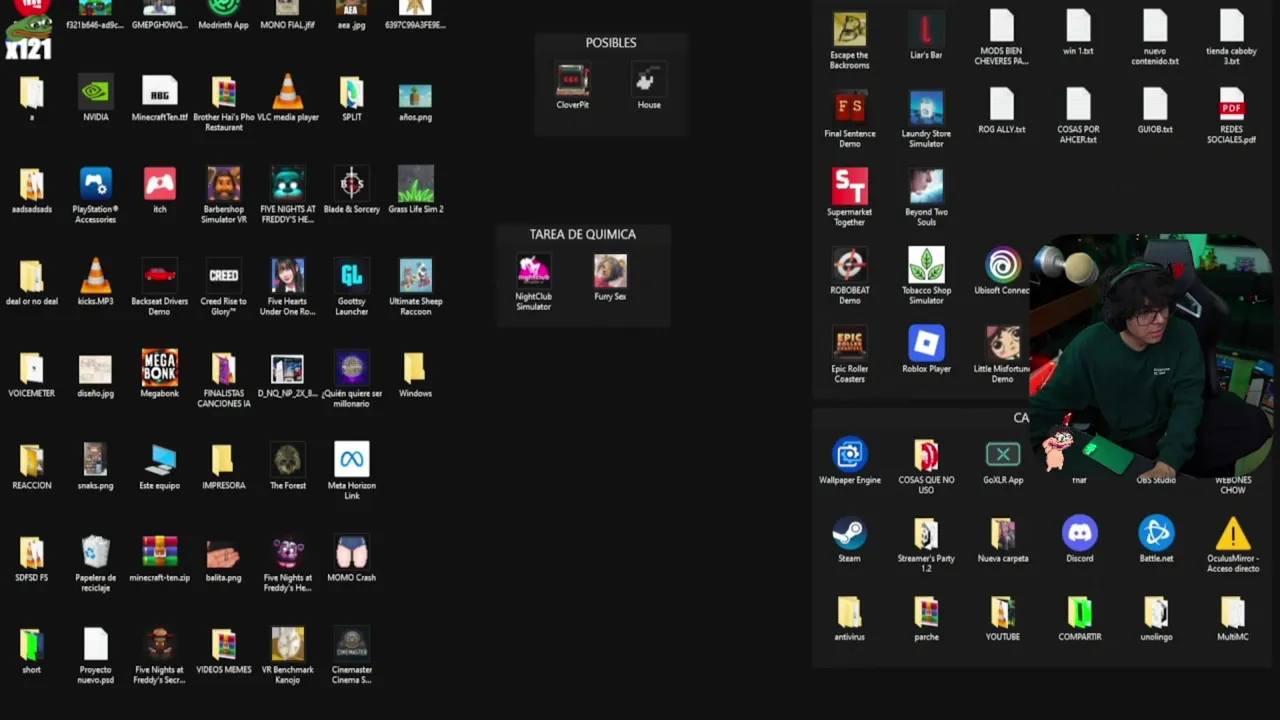Open Blade & Sorcery shortcut

(x=352, y=185)
